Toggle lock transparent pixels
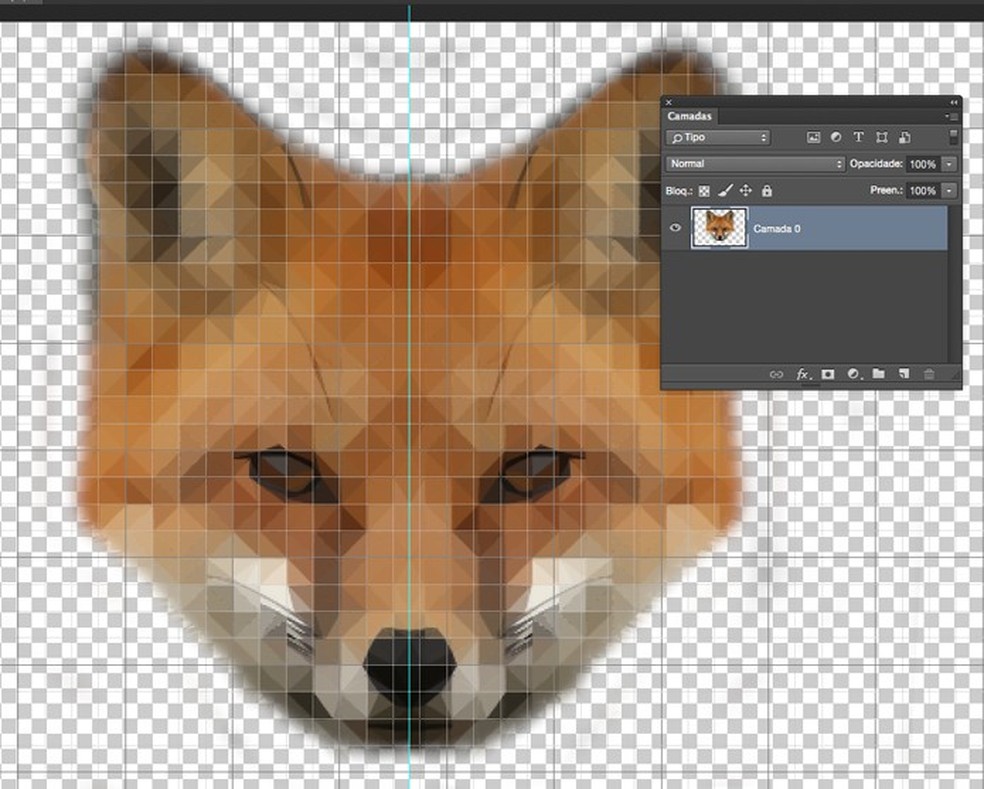 [x=704, y=190]
